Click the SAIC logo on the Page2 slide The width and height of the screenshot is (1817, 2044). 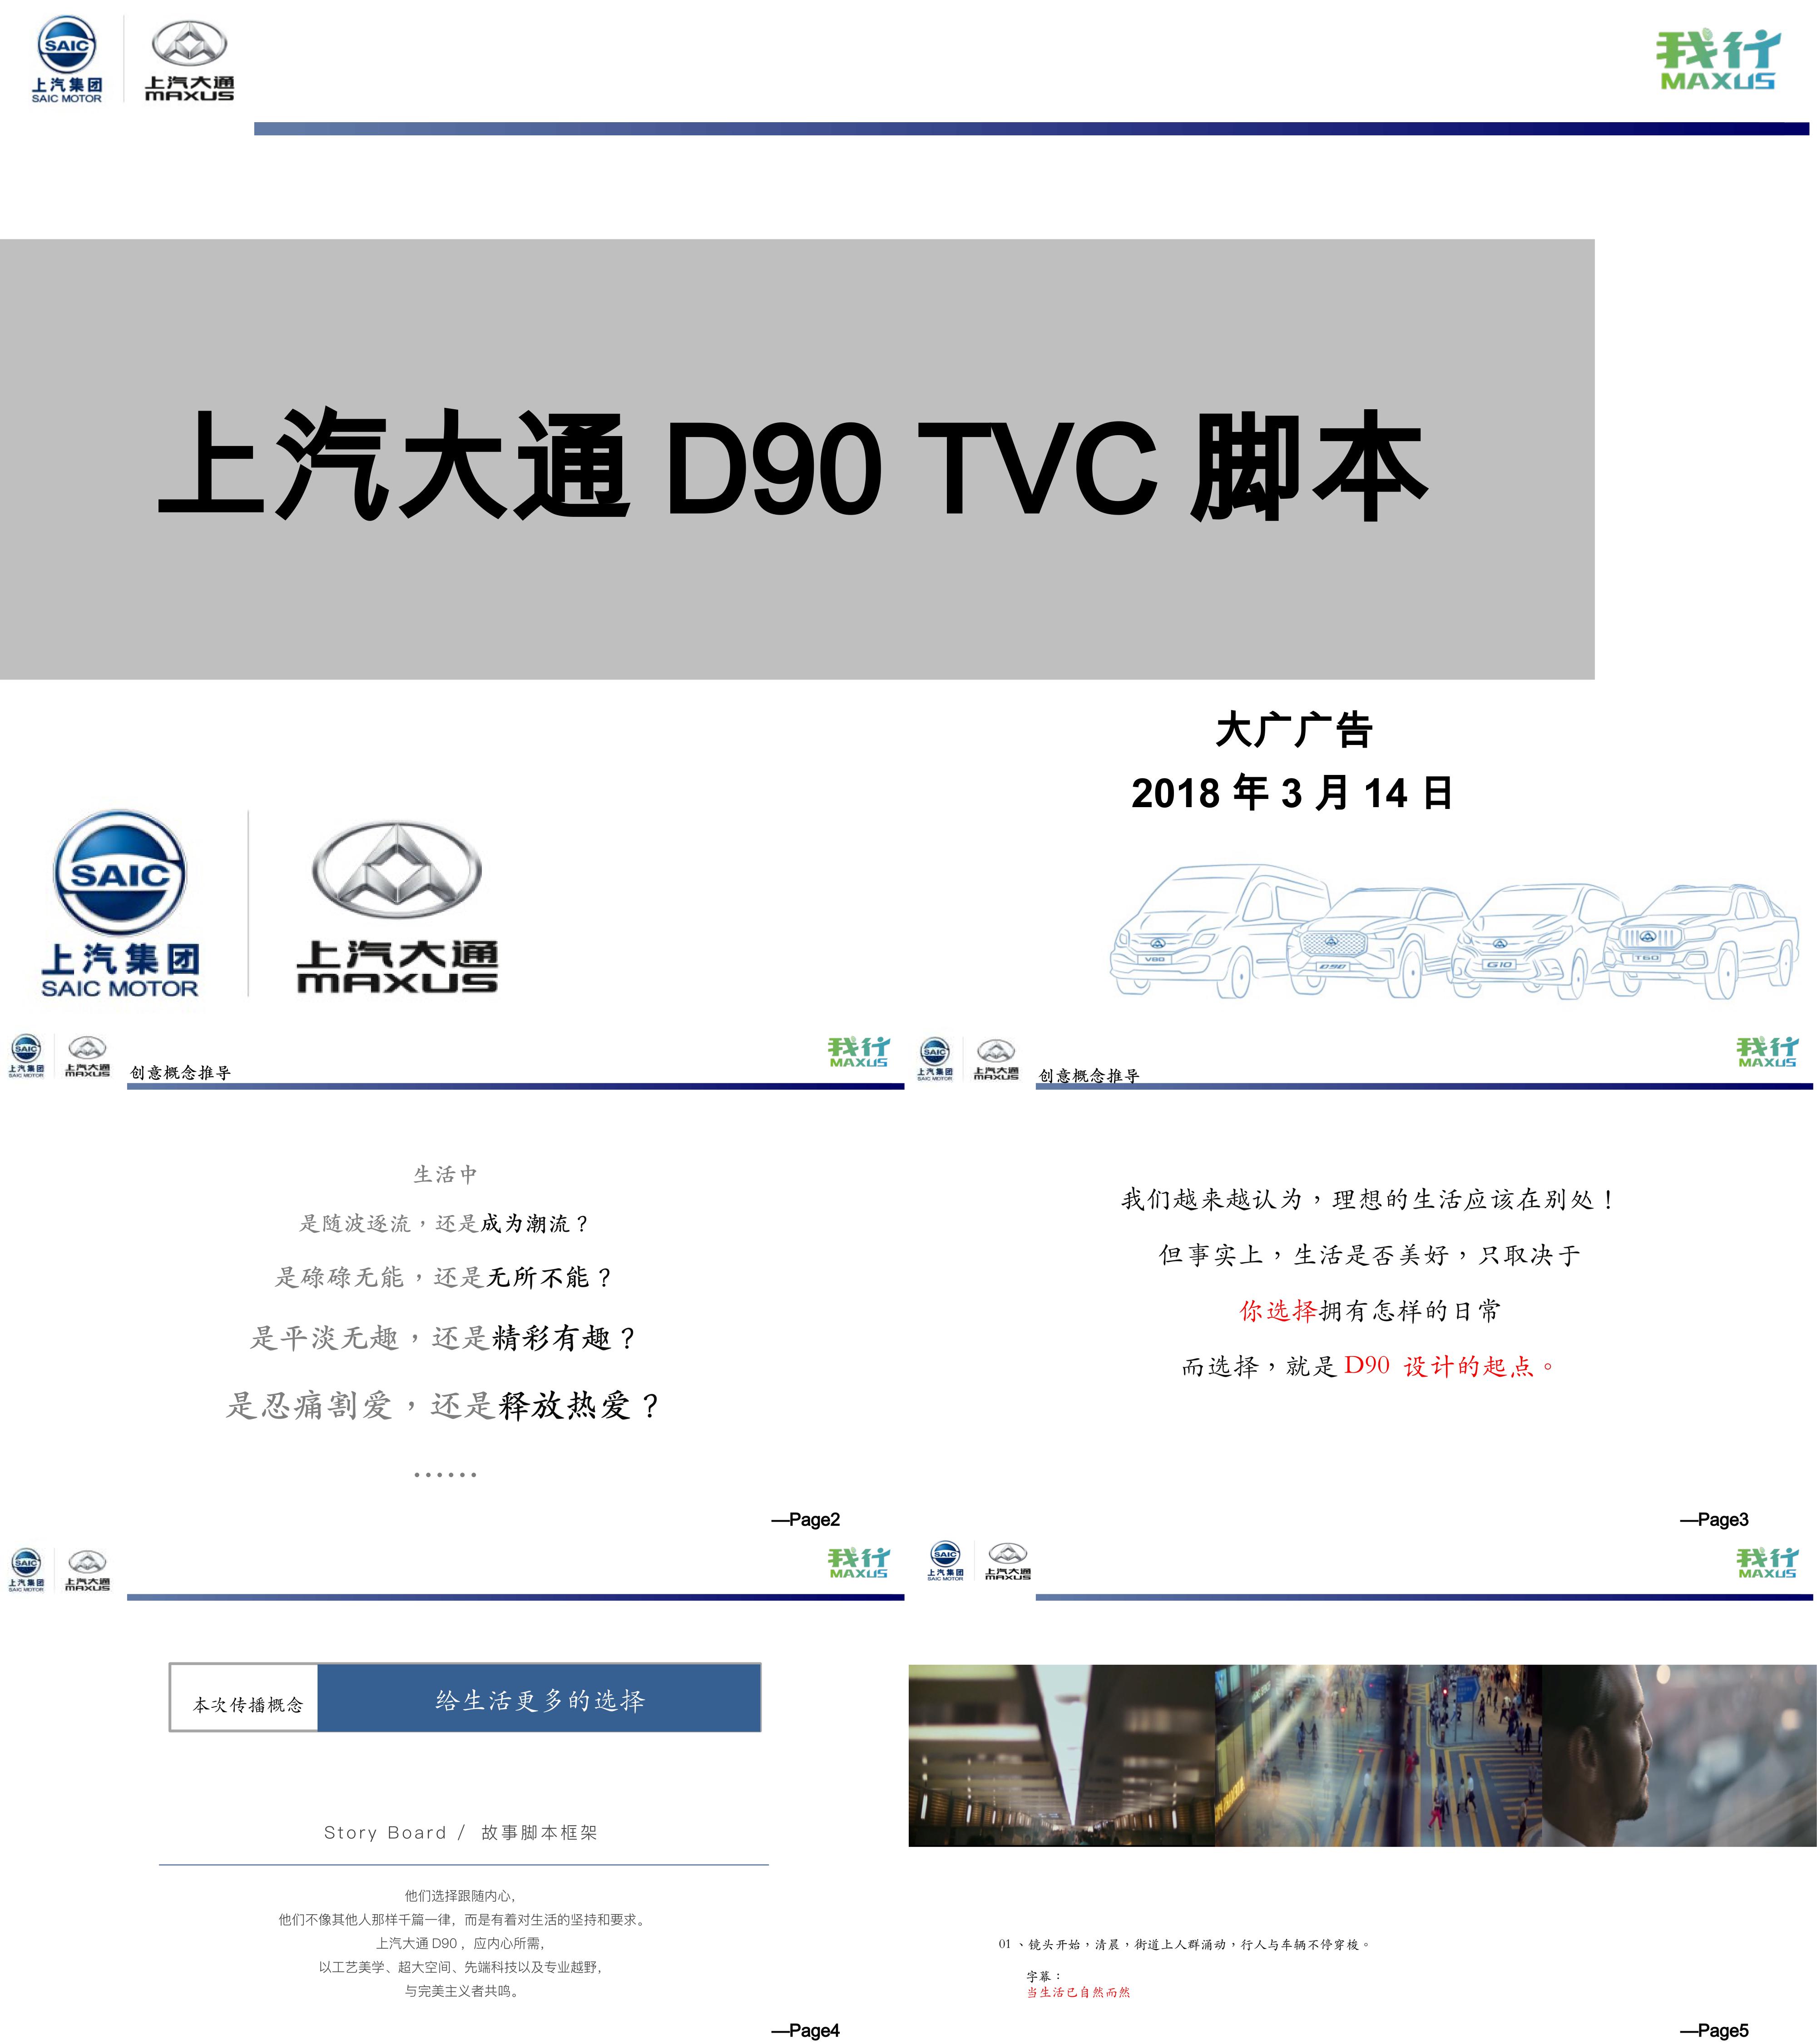point(26,1056)
